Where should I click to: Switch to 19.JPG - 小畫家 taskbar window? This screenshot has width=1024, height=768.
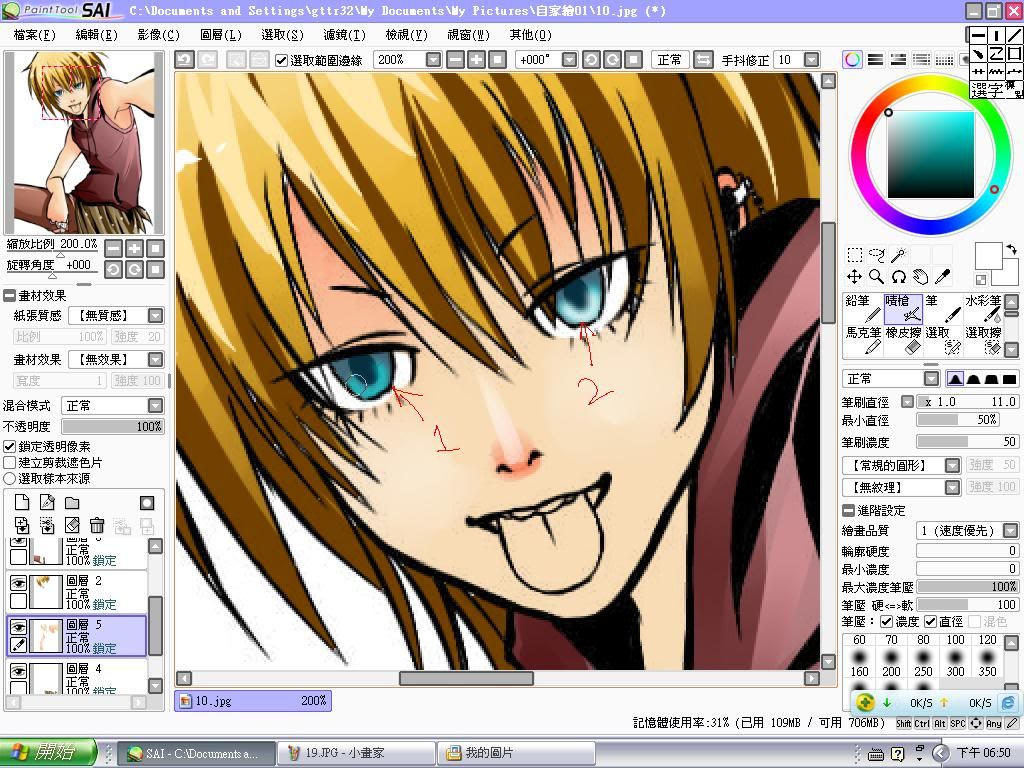(x=356, y=753)
